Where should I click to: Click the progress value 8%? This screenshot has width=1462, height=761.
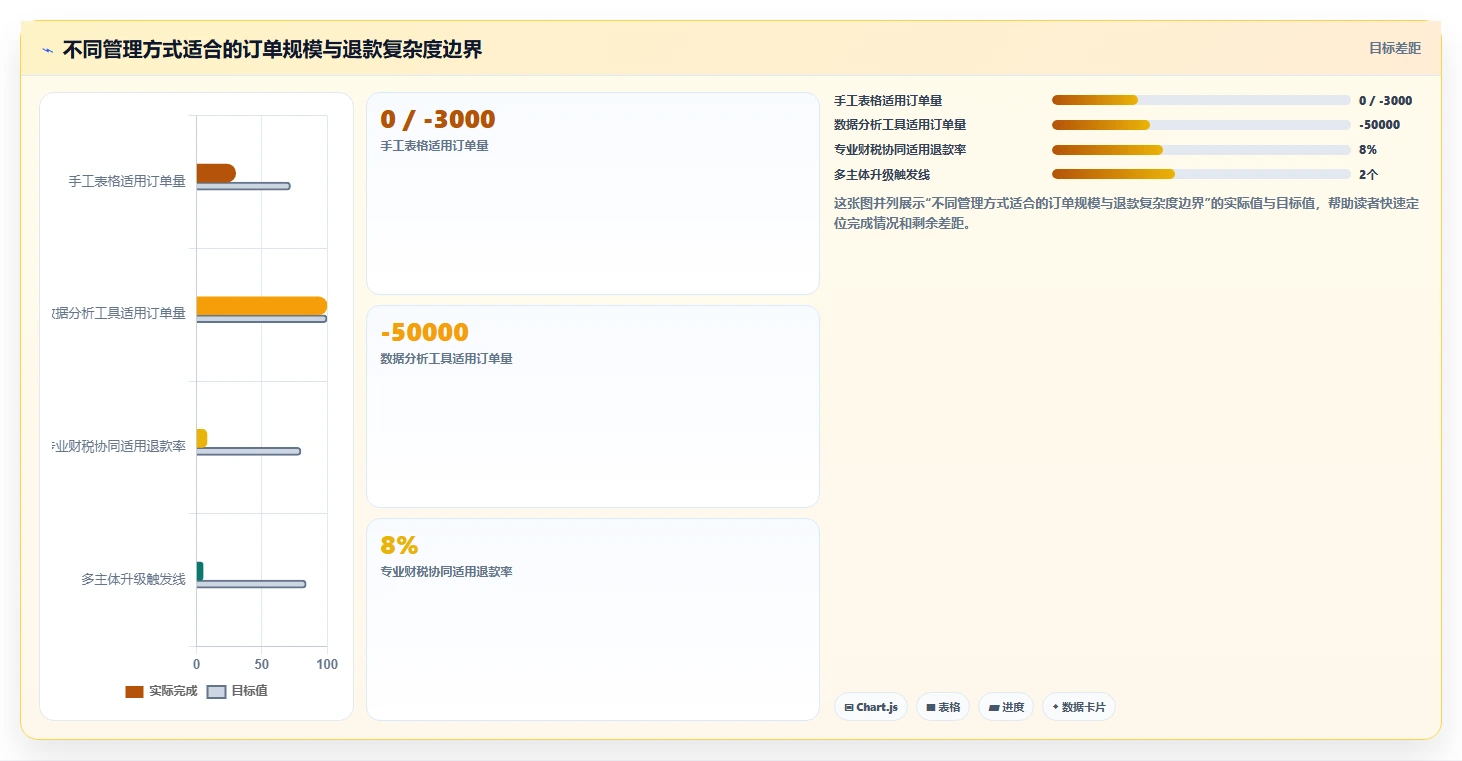point(1368,149)
